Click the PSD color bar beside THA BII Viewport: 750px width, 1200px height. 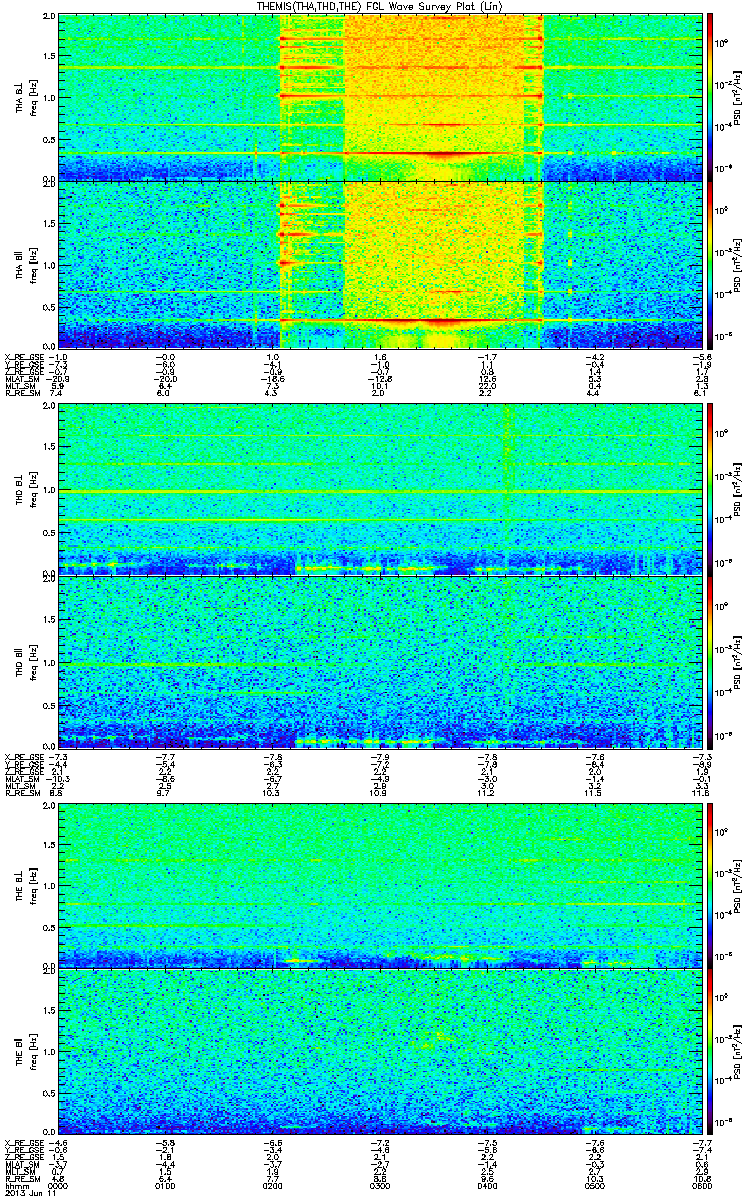point(710,264)
